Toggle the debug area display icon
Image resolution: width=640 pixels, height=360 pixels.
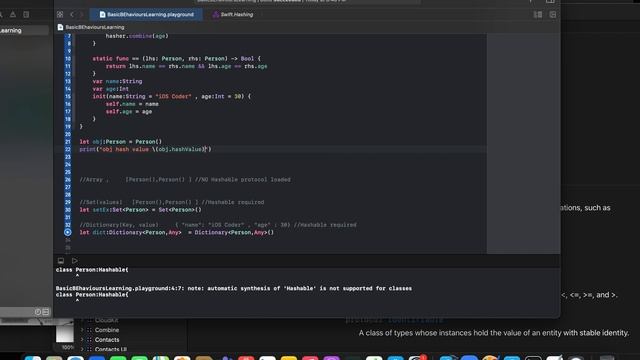coord(61,260)
